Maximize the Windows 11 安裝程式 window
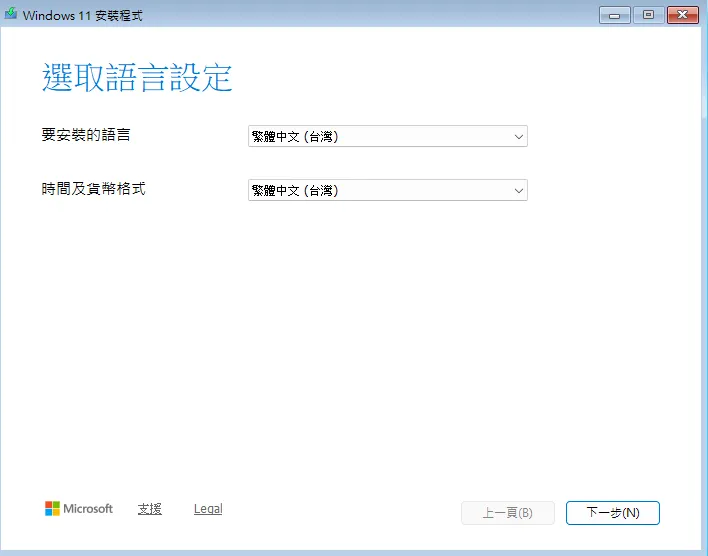The image size is (708, 556). (x=648, y=15)
